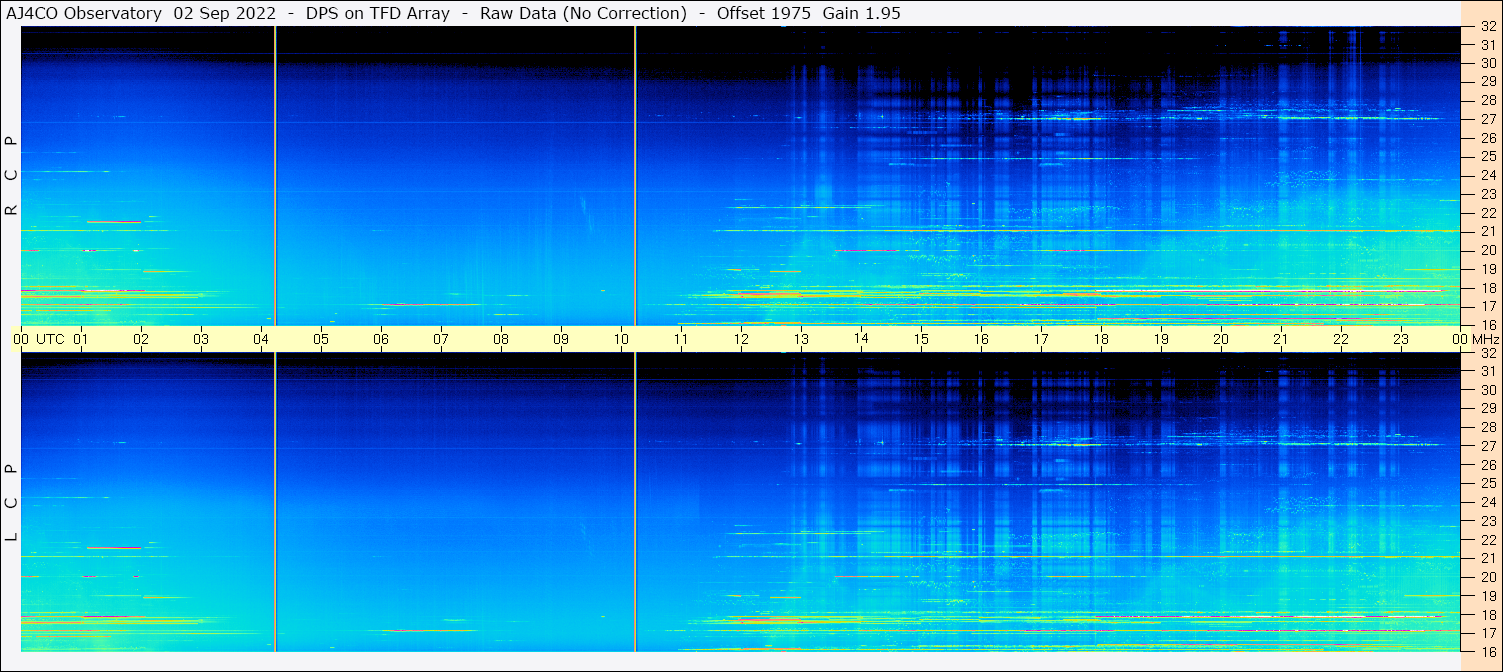Viewport: 1503px width, 672px height.
Task: Click the 22 hour tick label on time axis
Action: 1341,339
